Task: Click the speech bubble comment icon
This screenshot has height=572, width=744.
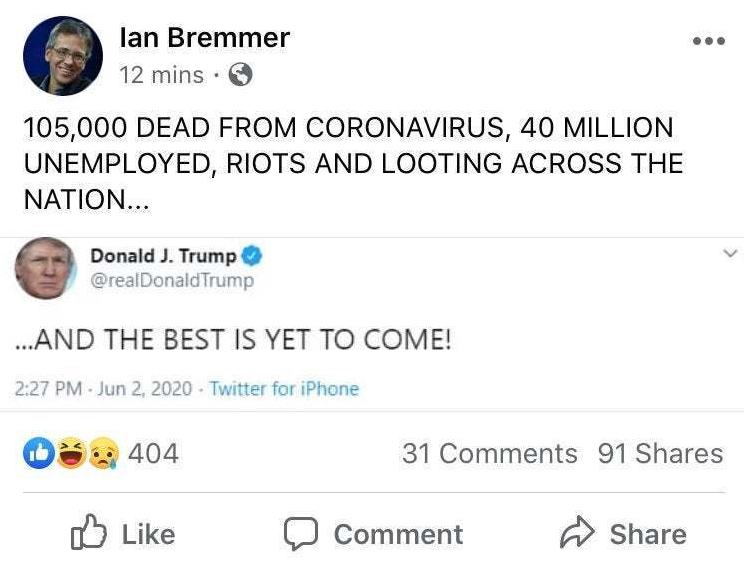Action: click(x=300, y=535)
